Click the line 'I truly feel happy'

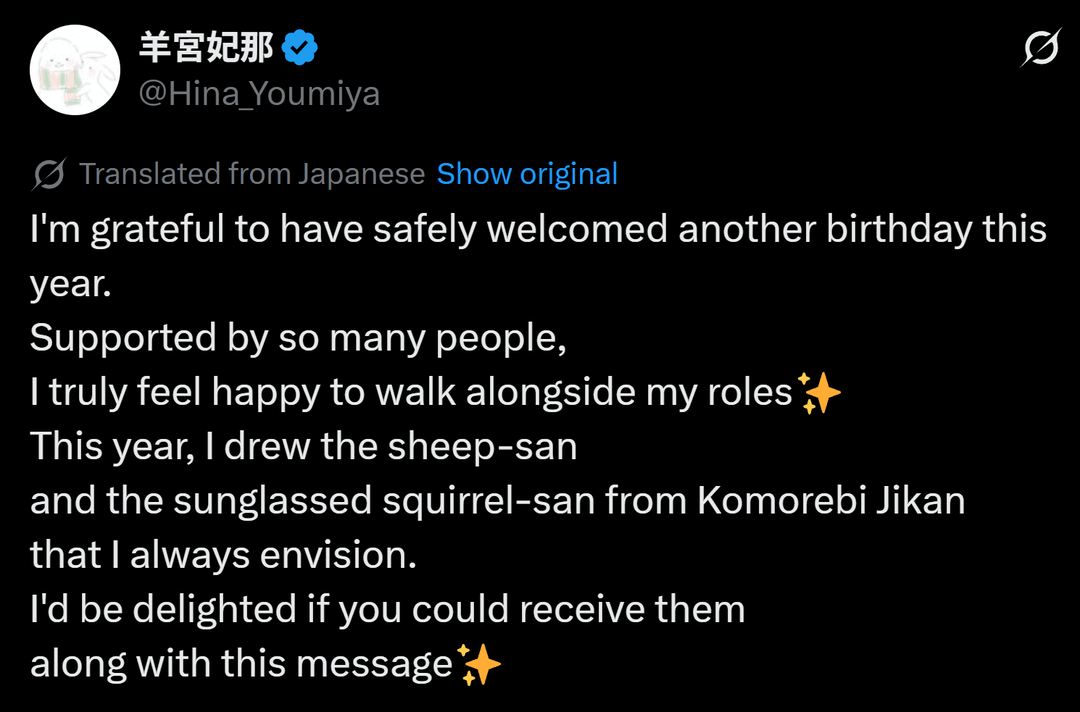pyautogui.click(x=410, y=393)
